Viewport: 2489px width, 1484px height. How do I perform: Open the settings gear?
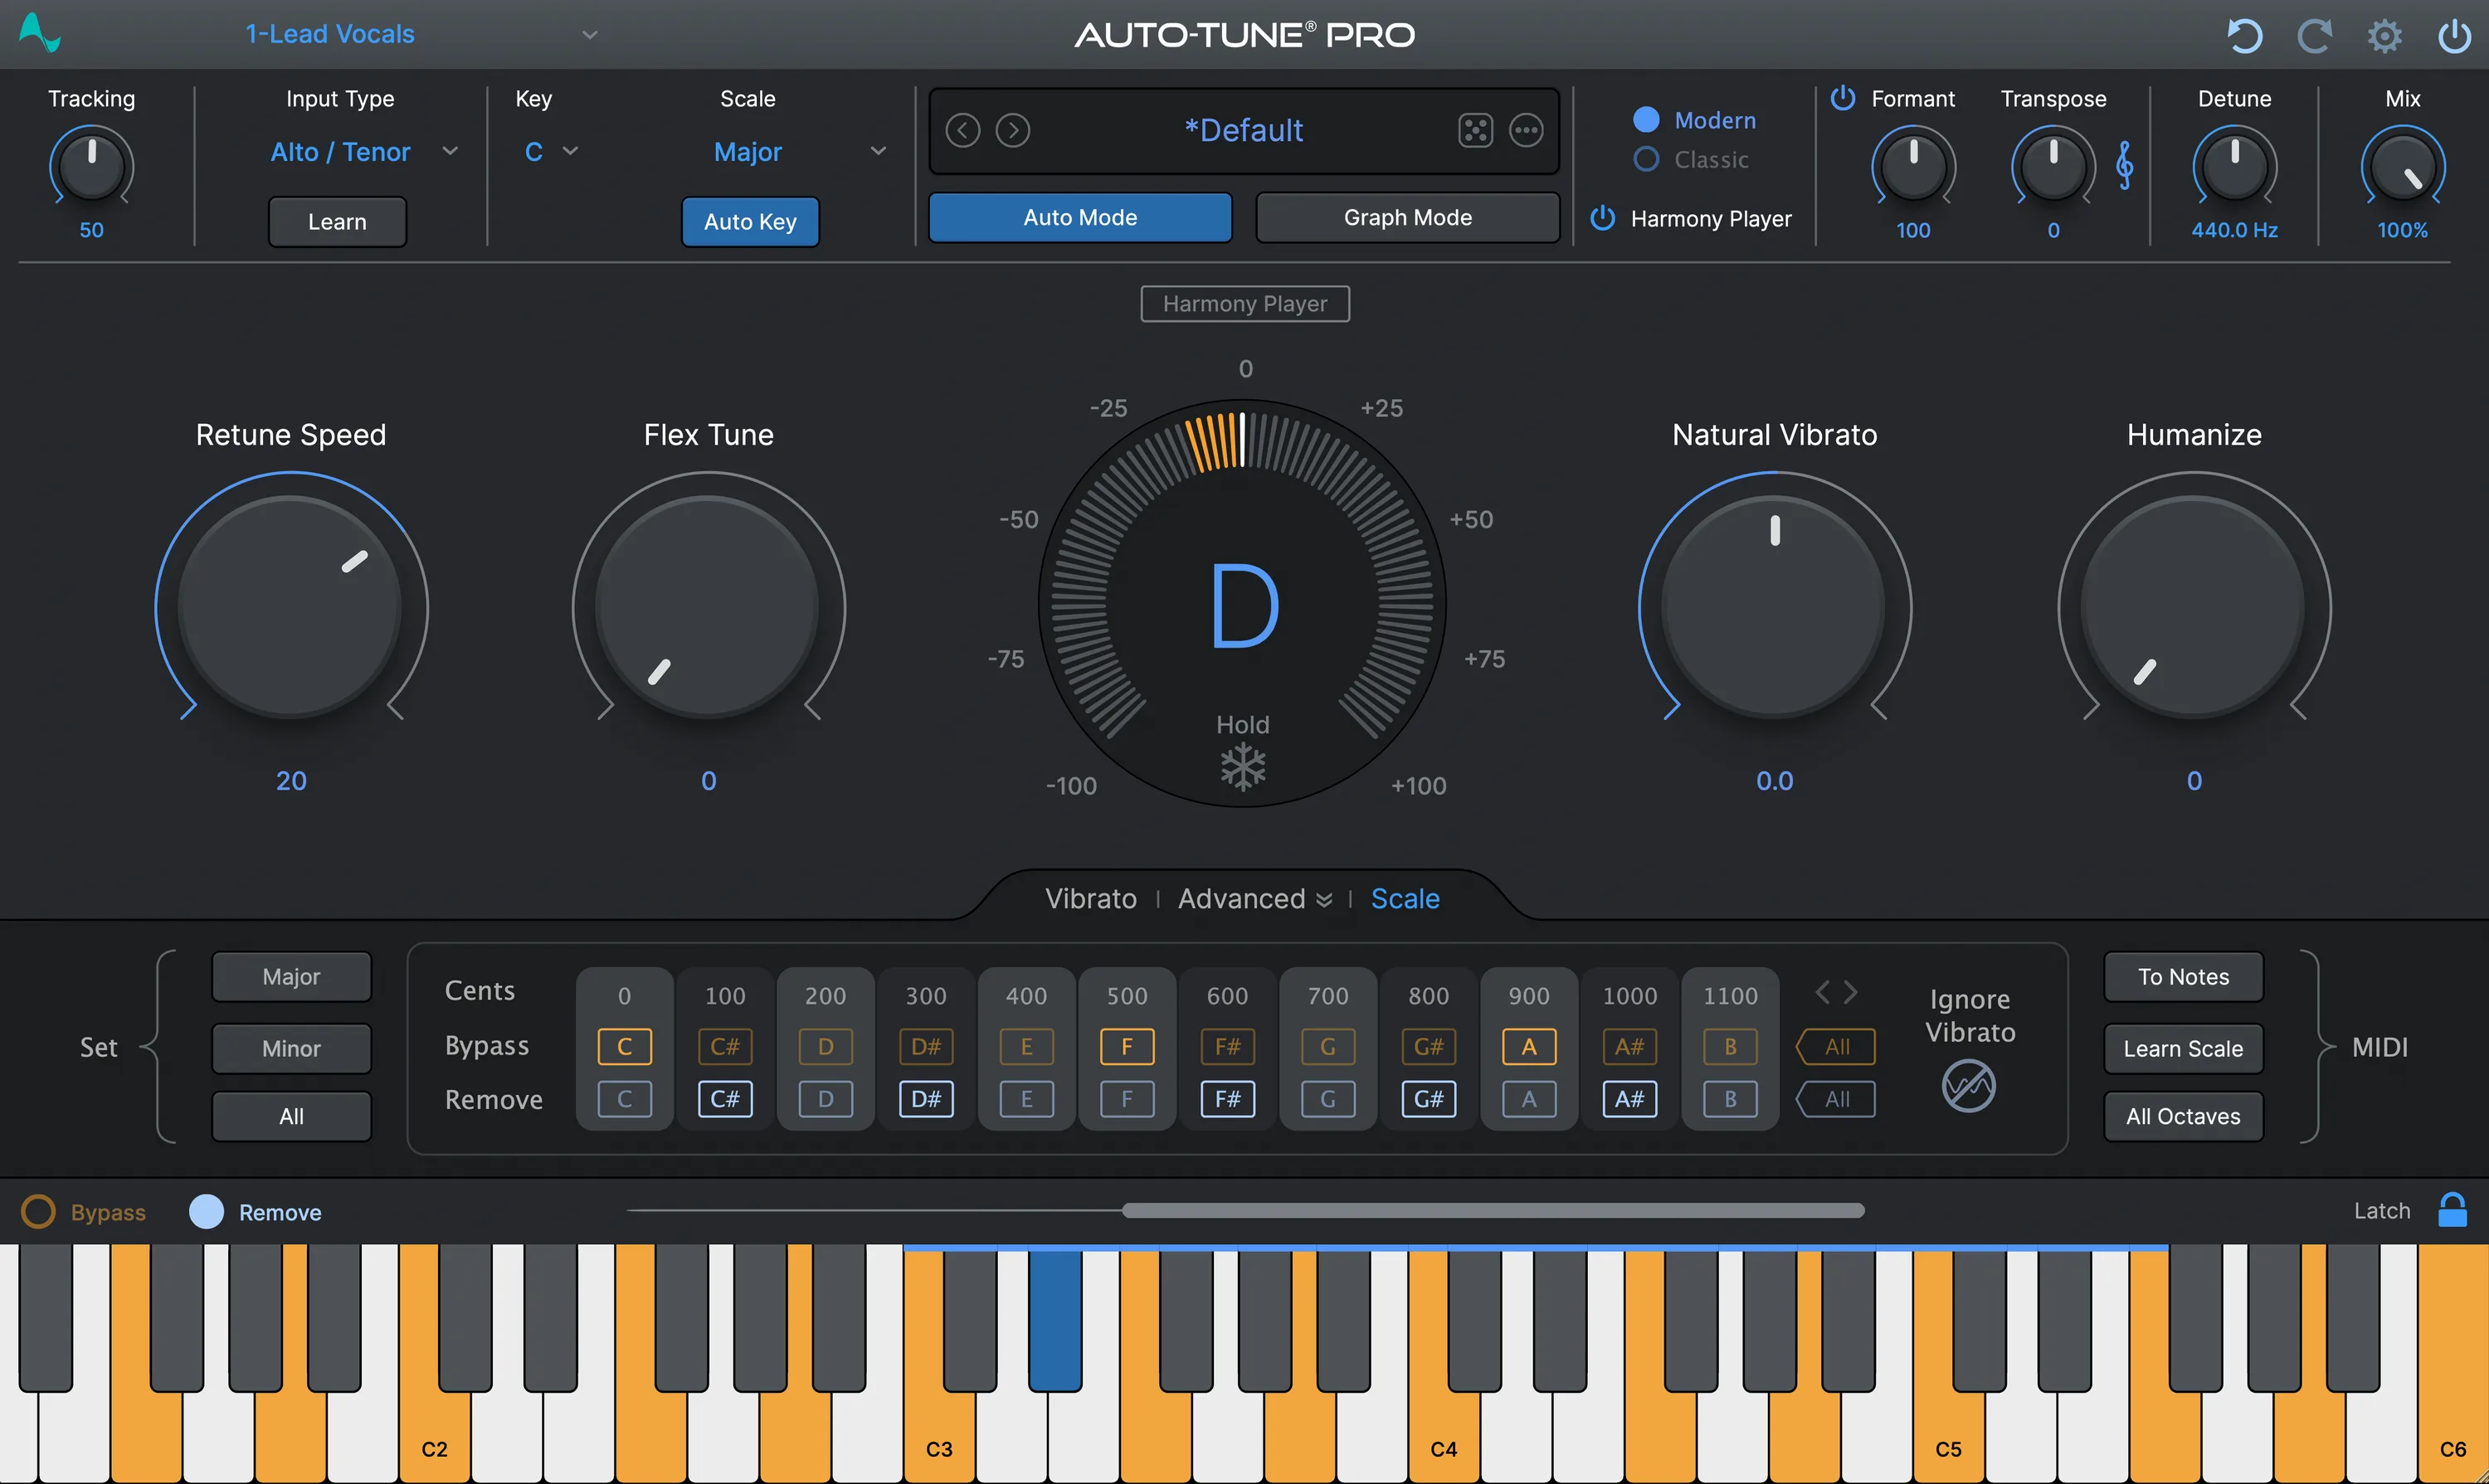[x=2384, y=35]
